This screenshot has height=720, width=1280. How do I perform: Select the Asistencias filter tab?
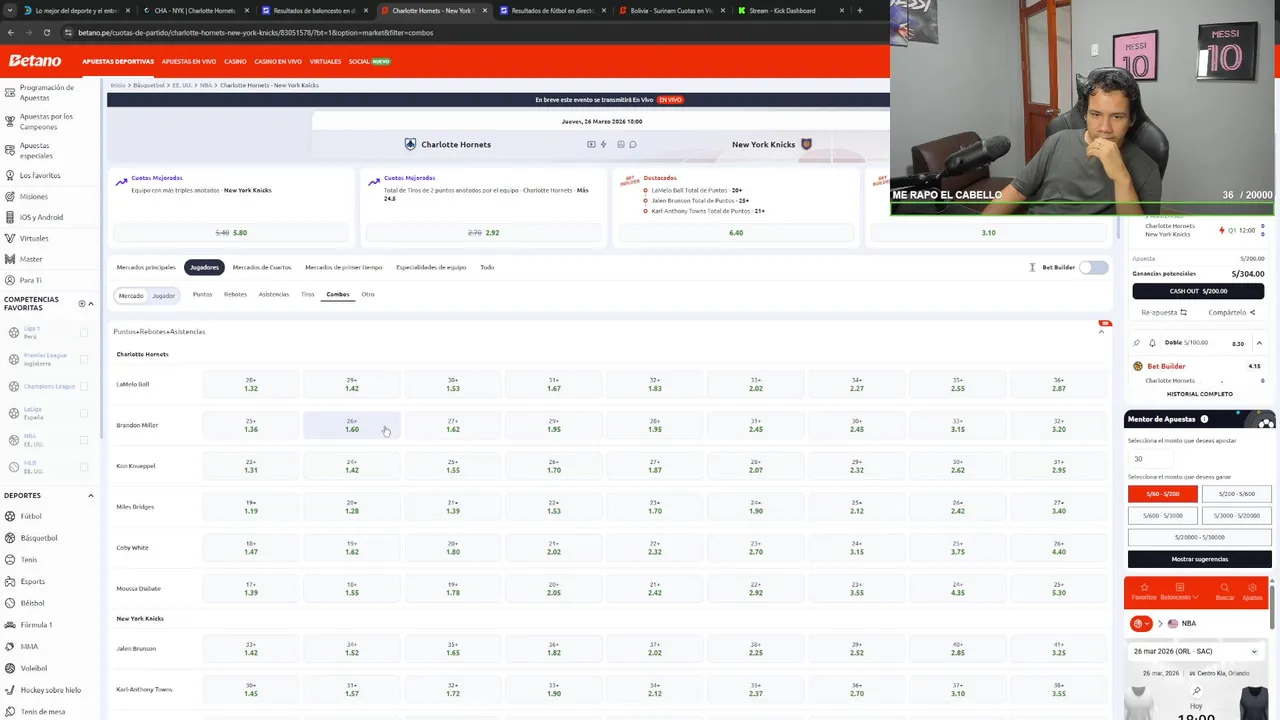[274, 294]
